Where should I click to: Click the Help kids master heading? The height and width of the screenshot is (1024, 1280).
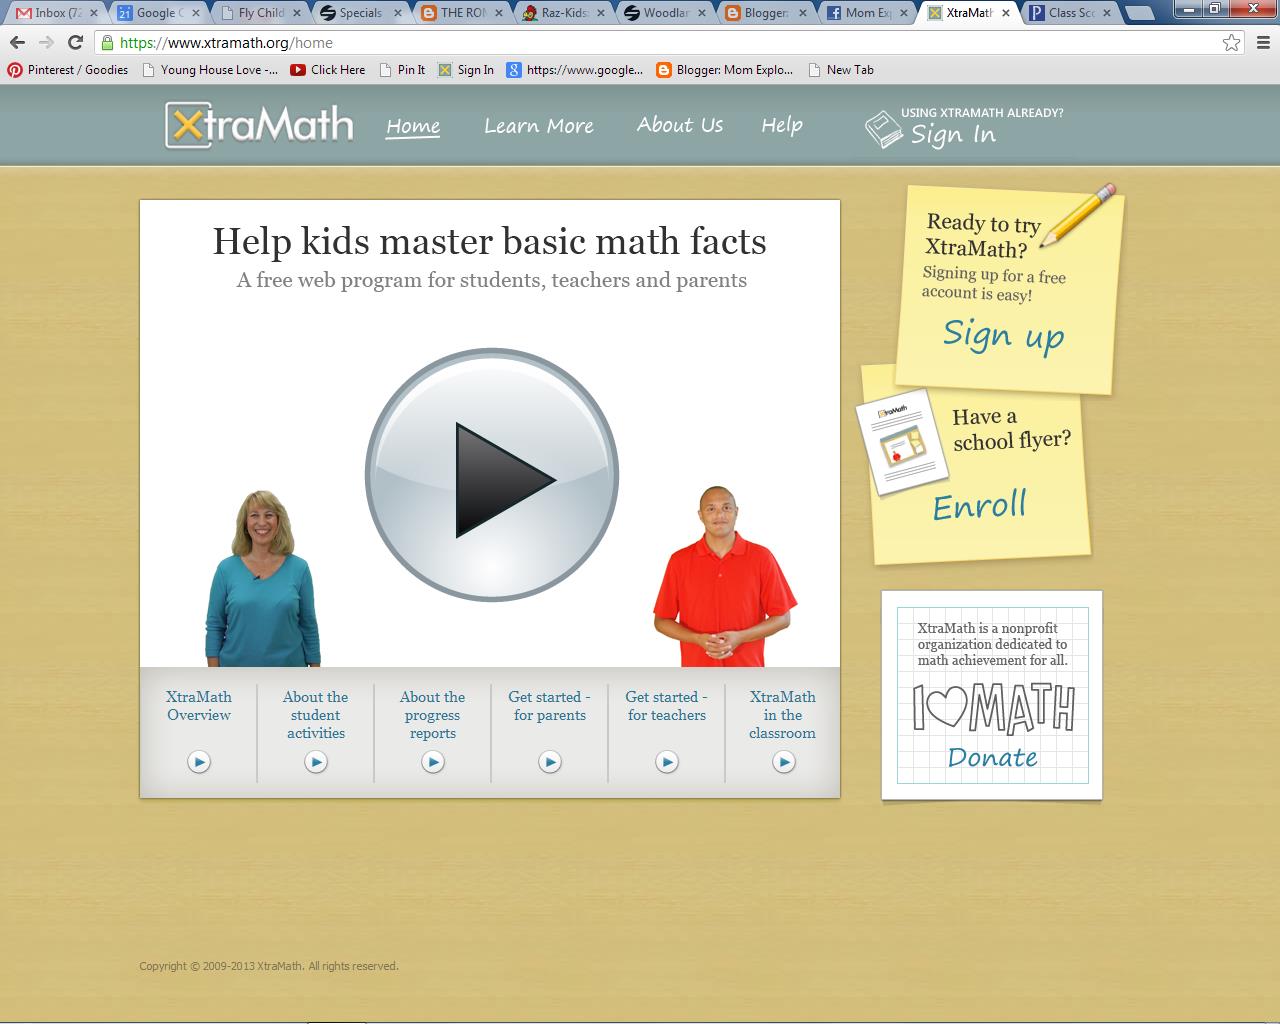[490, 242]
